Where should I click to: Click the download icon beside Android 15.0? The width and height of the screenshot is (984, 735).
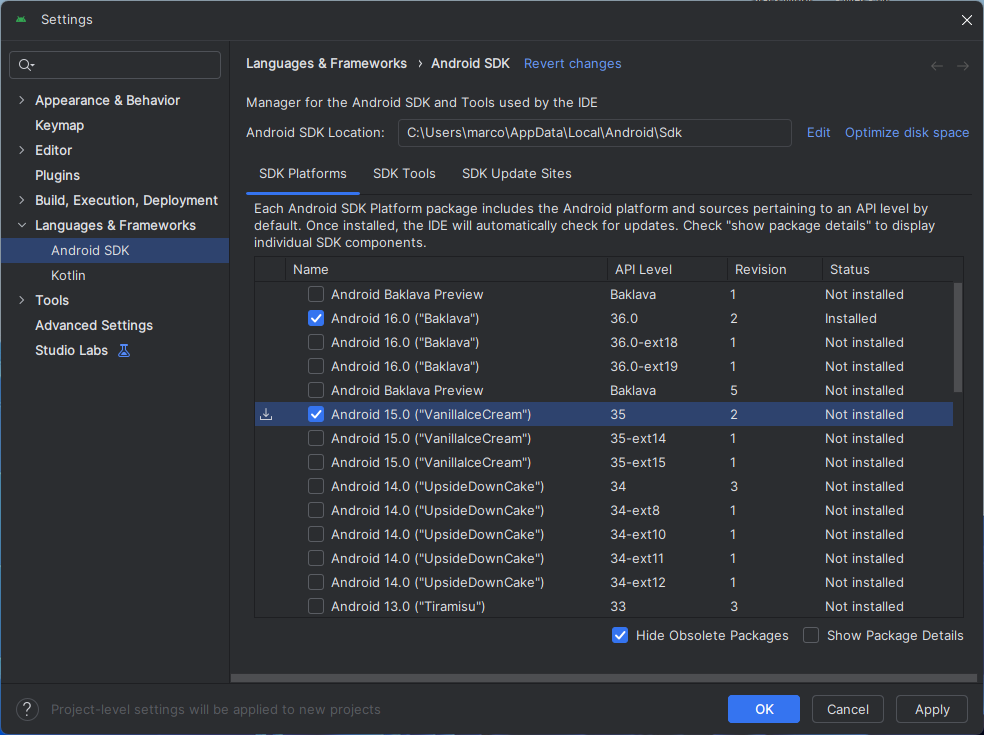[266, 414]
